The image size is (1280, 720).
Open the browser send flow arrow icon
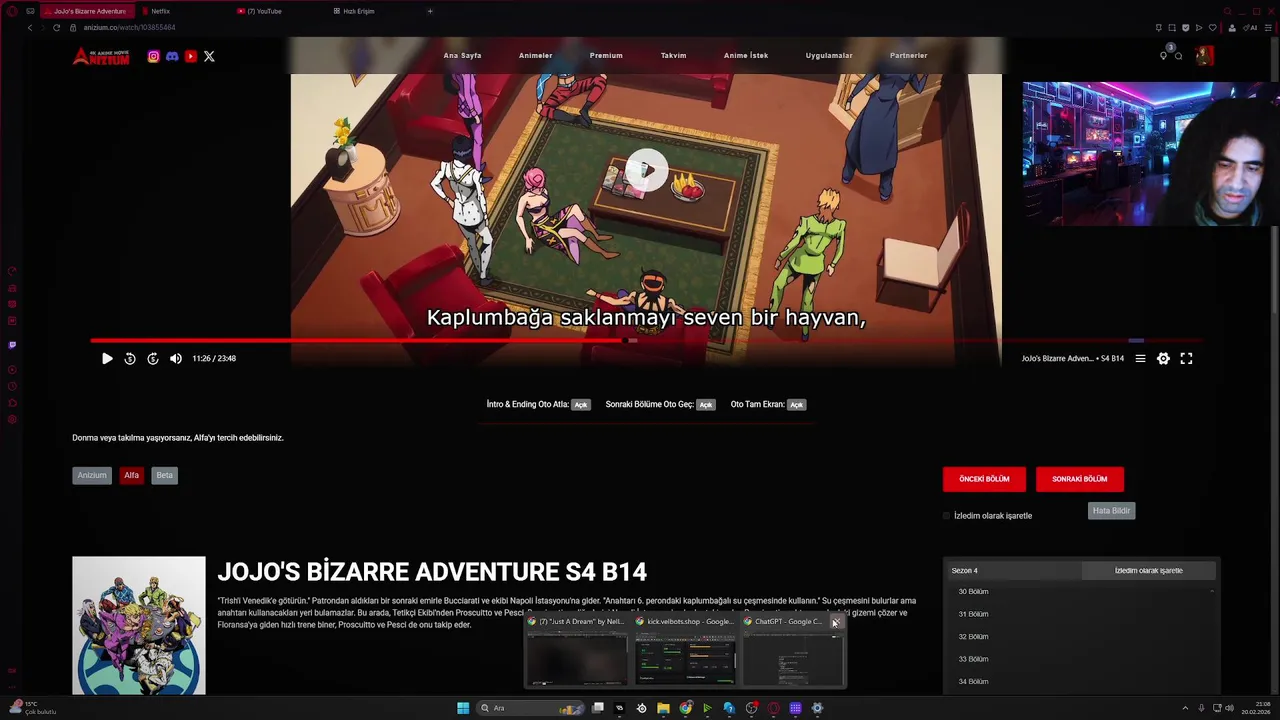[1199, 27]
